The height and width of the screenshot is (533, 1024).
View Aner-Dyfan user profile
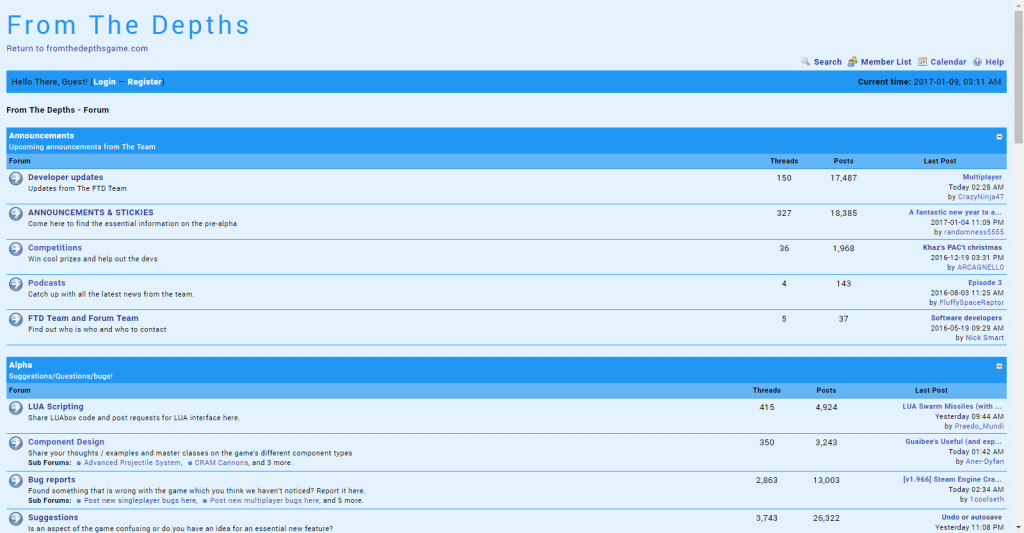(985, 461)
